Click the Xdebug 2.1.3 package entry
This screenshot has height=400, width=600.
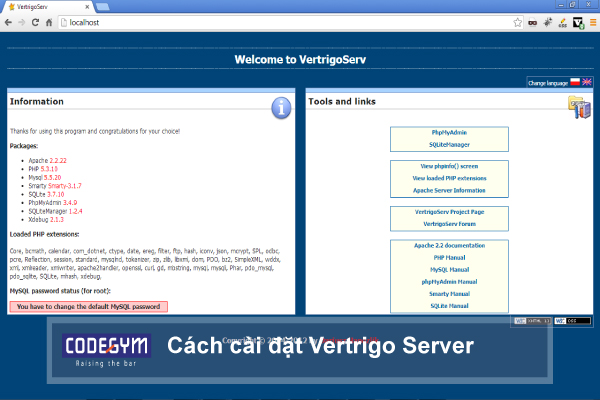[x=46, y=219]
